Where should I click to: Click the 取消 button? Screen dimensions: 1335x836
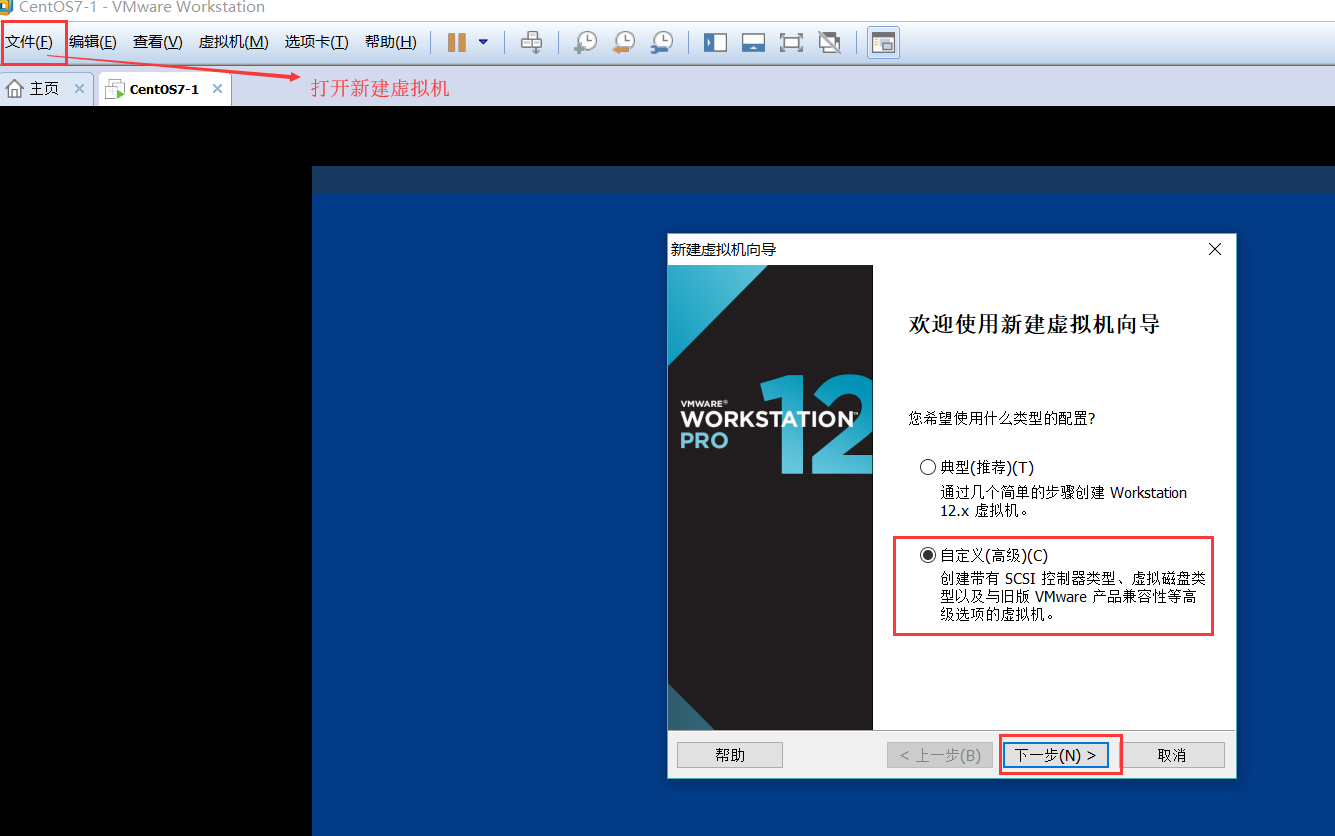[1171, 755]
